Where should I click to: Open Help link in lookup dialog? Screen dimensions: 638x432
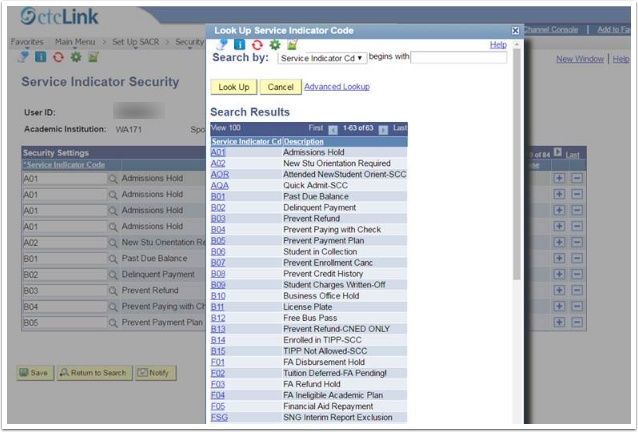[498, 45]
